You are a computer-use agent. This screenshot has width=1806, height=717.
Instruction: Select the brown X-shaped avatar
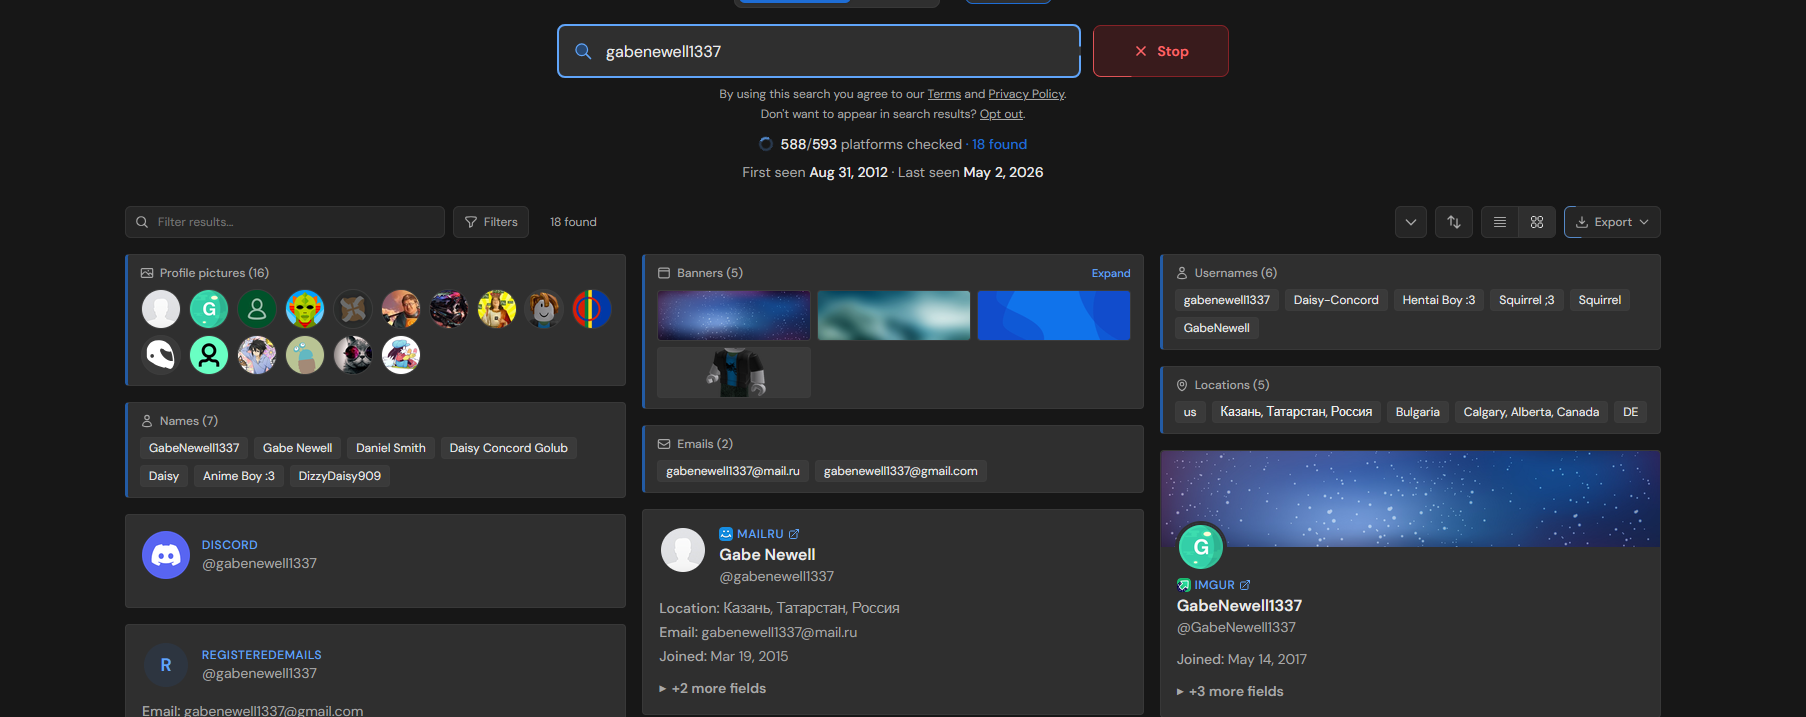(353, 309)
